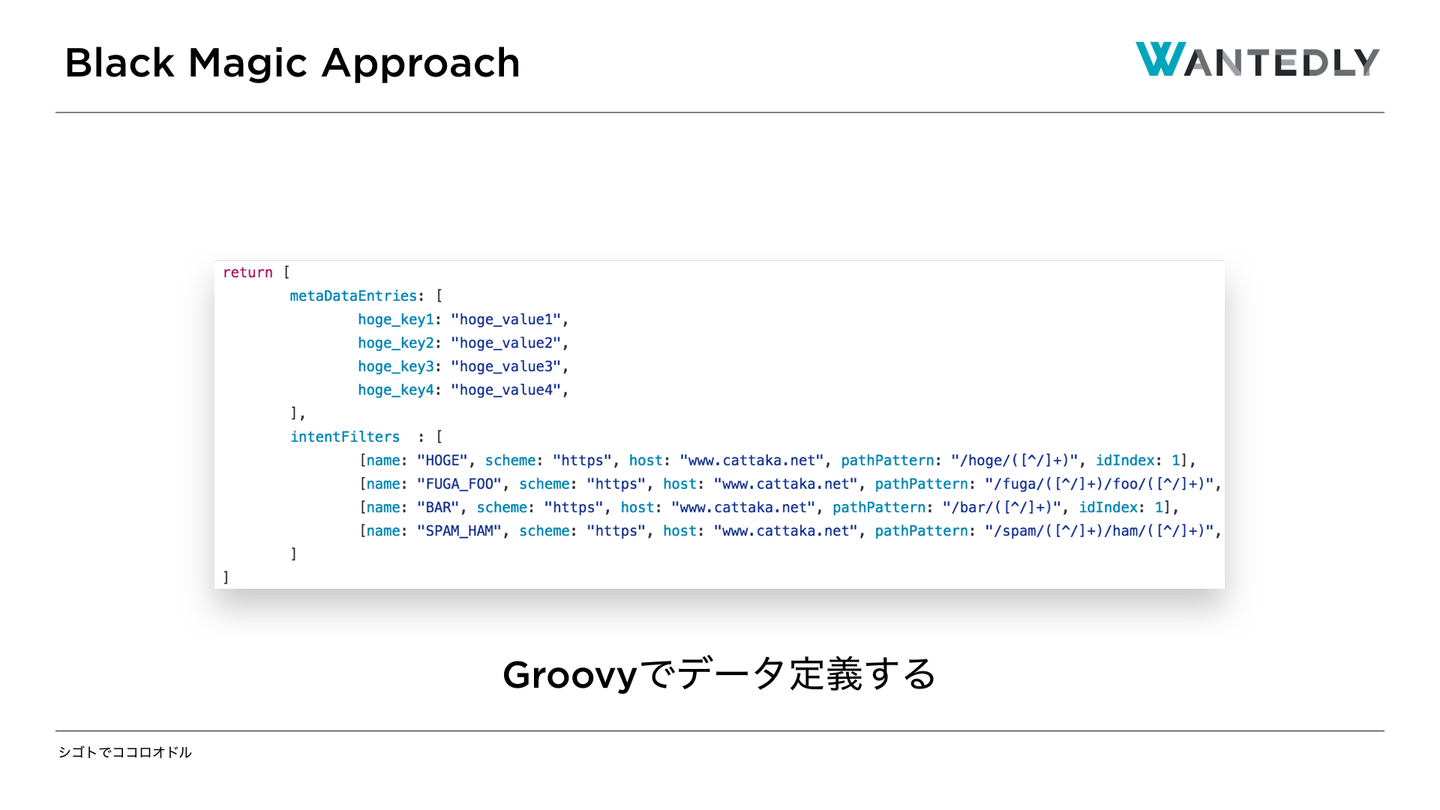
Task: Select the "https" scheme in the SPAM_HAM row
Action: (616, 531)
